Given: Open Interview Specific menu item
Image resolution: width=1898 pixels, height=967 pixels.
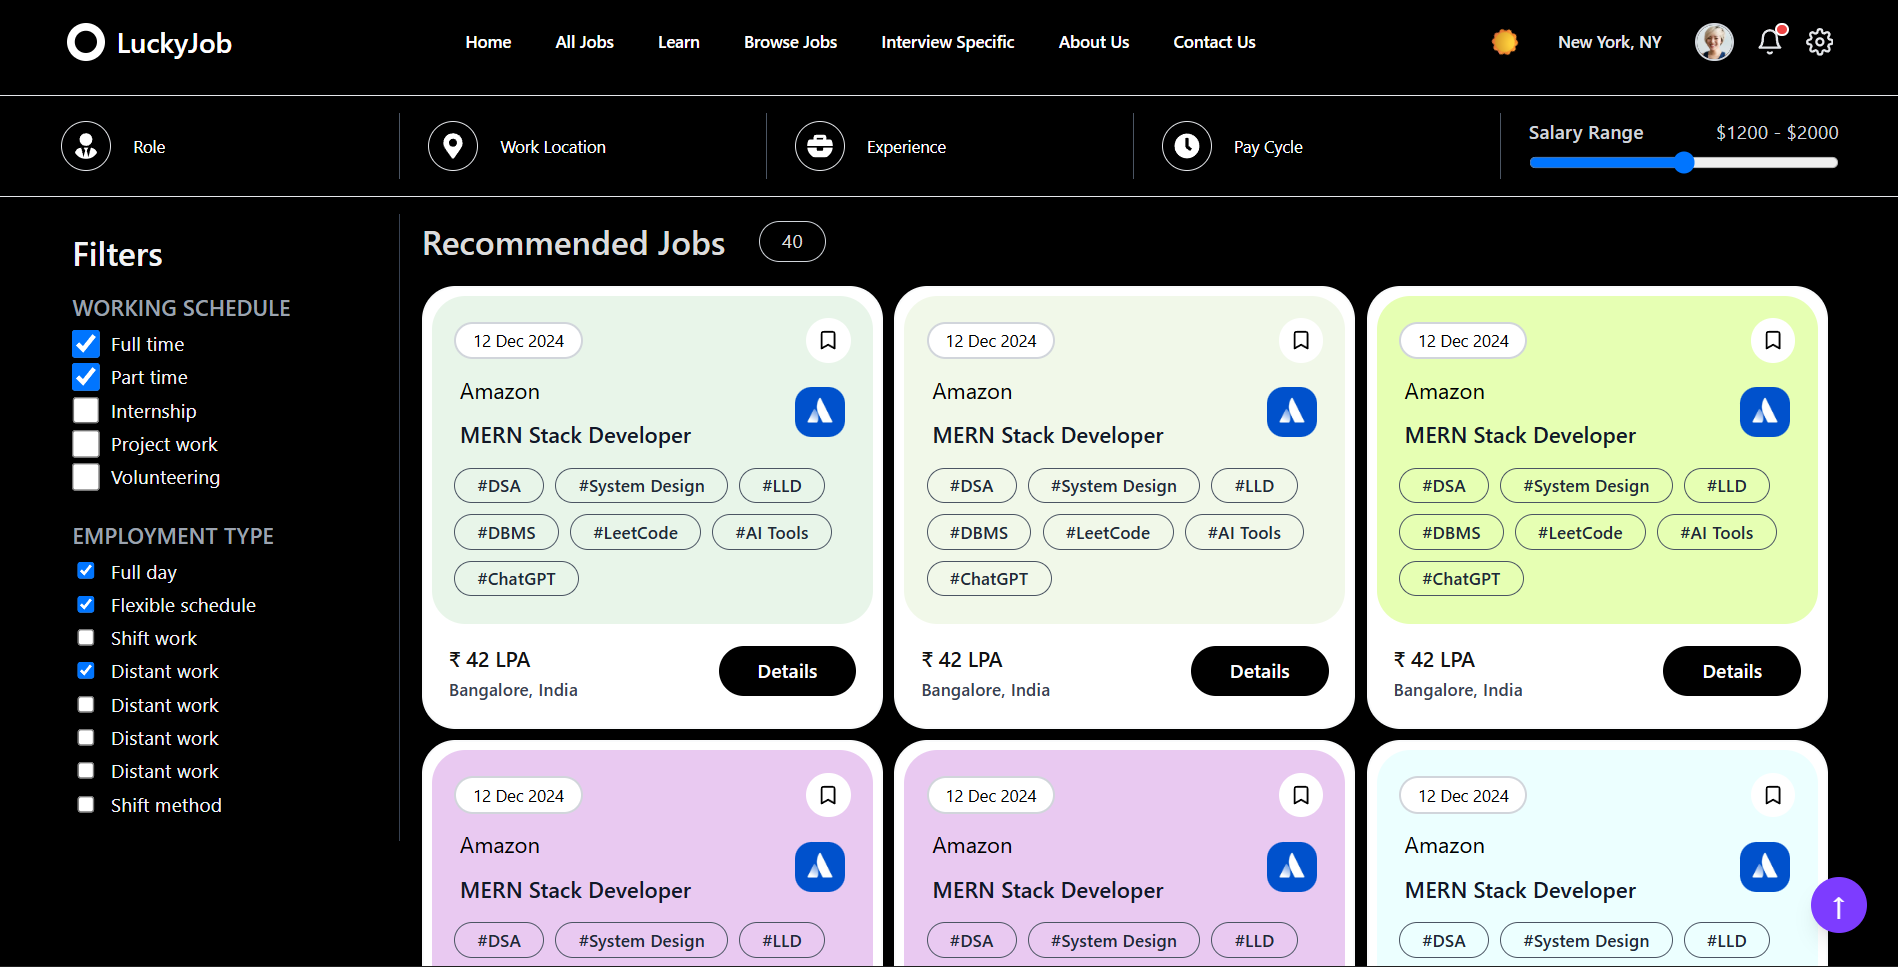Looking at the screenshot, I should coord(947,42).
